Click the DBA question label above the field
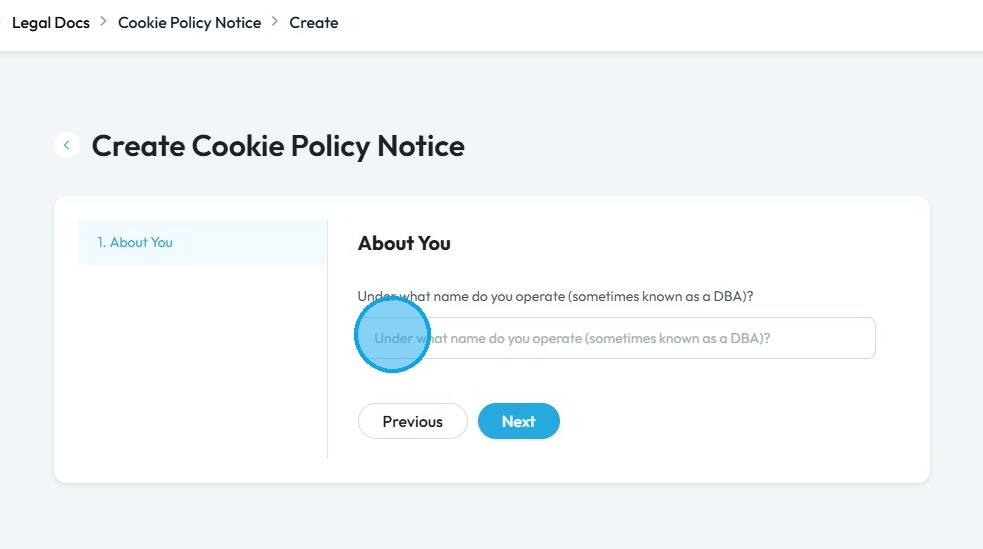This screenshot has width=983, height=549. (x=555, y=297)
